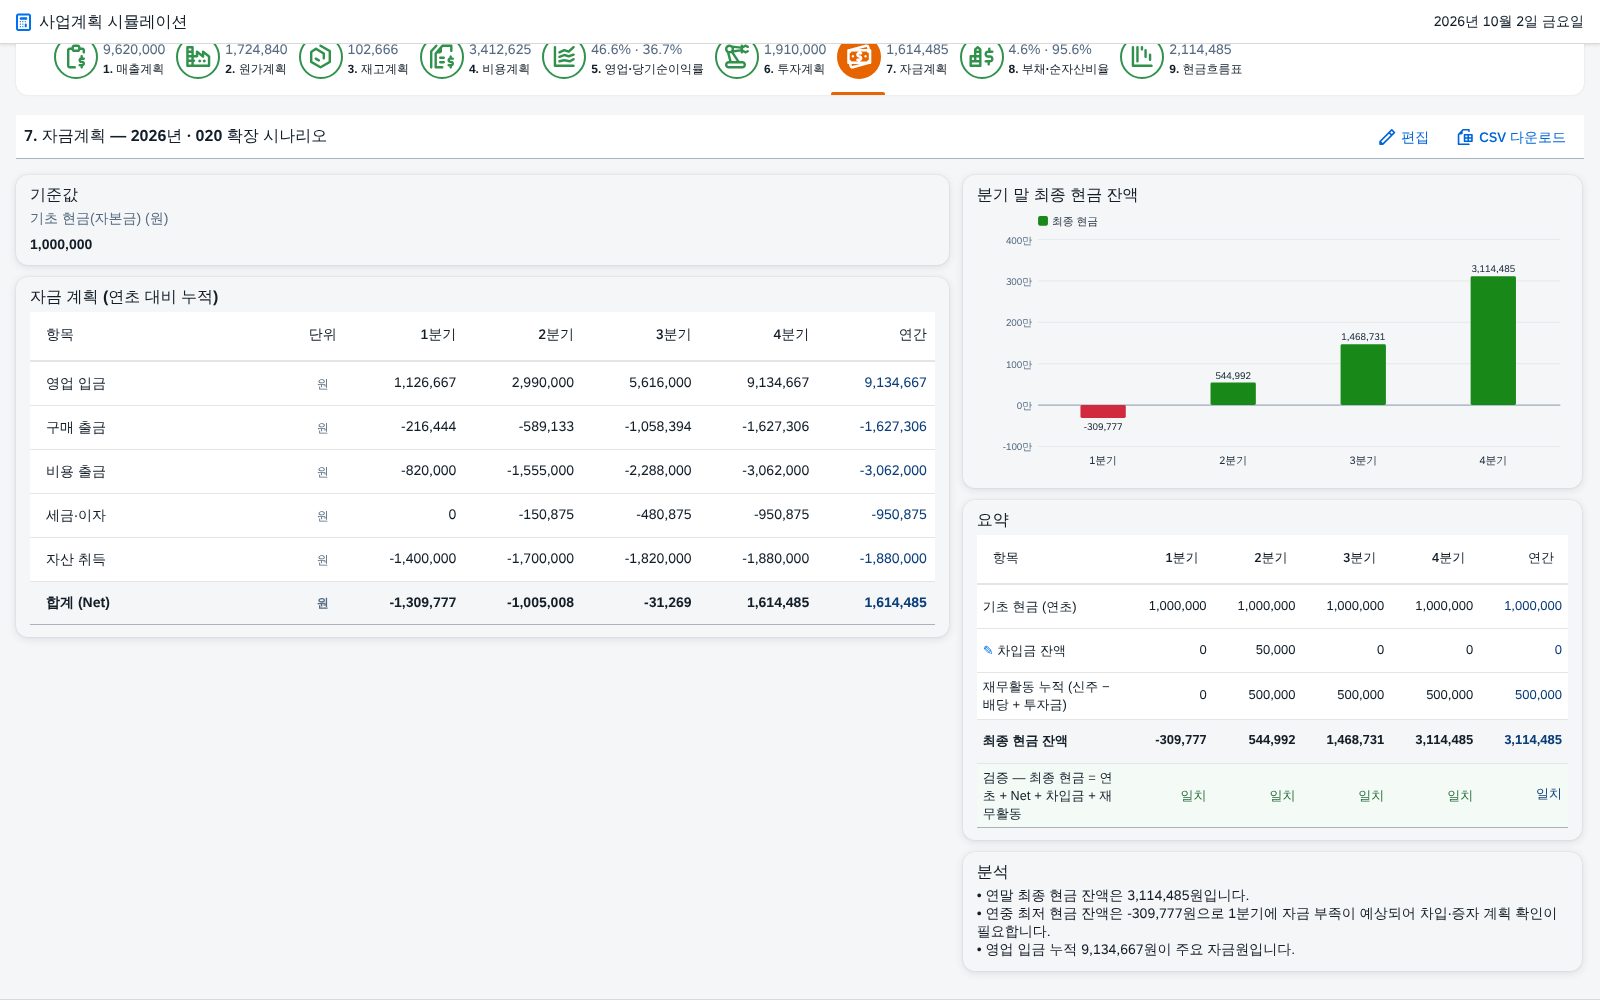Open the 재고계획 step icon

(x=321, y=58)
